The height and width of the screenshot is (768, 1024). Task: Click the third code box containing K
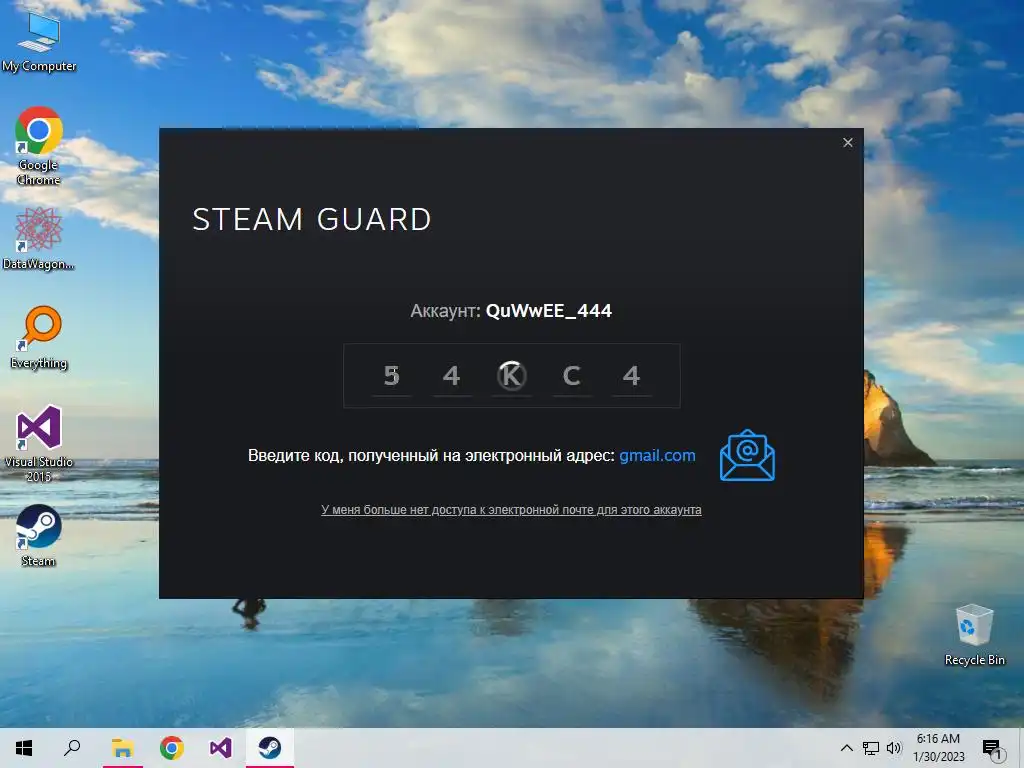pos(511,376)
